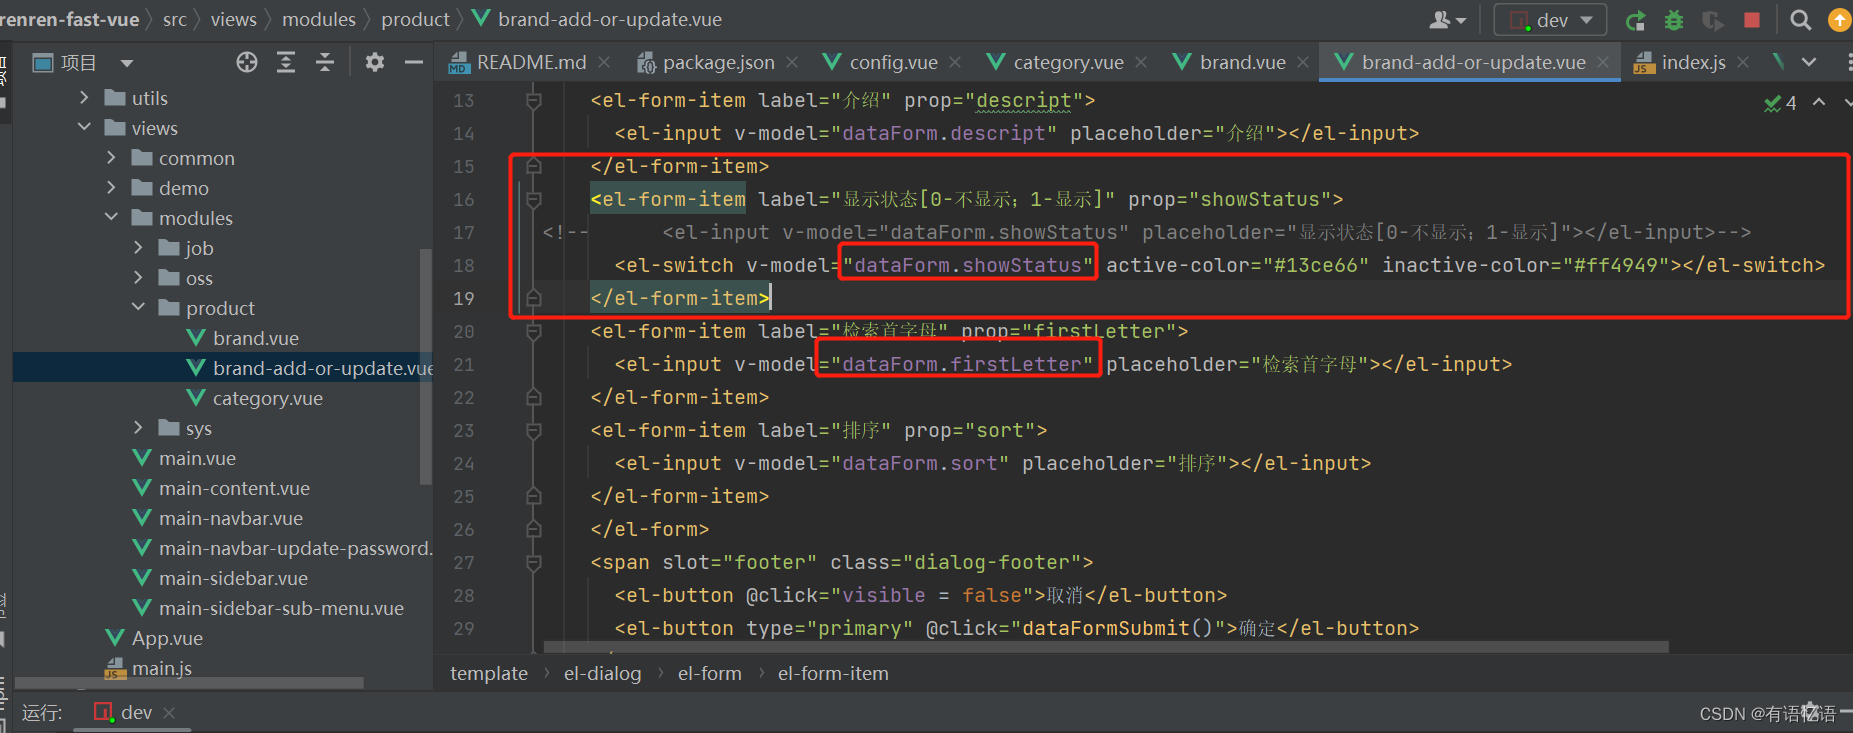
Task: Expand the common folder
Action: tap(111, 158)
